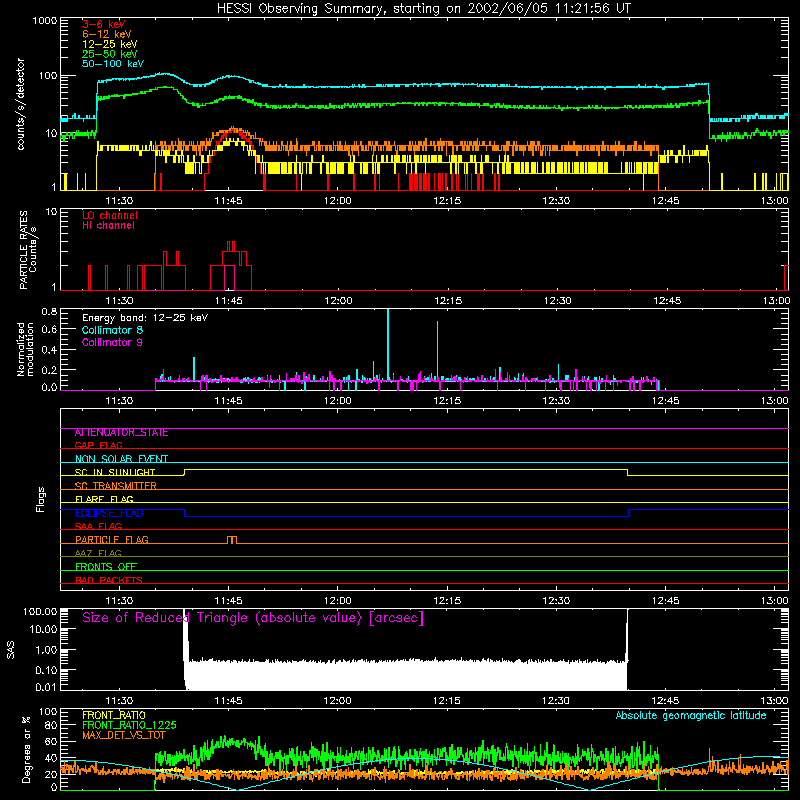Select the BAD_PACKETS flag label
The width and height of the screenshot is (800, 800).
coord(109,580)
